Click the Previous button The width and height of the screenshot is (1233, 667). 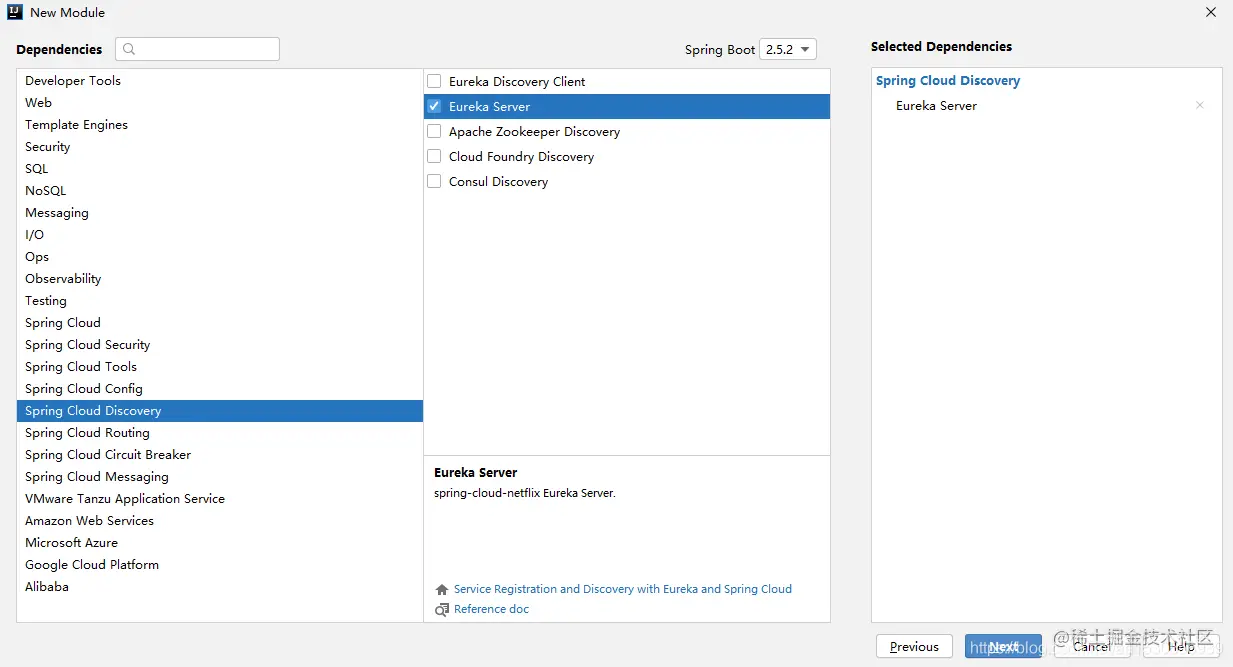914,646
